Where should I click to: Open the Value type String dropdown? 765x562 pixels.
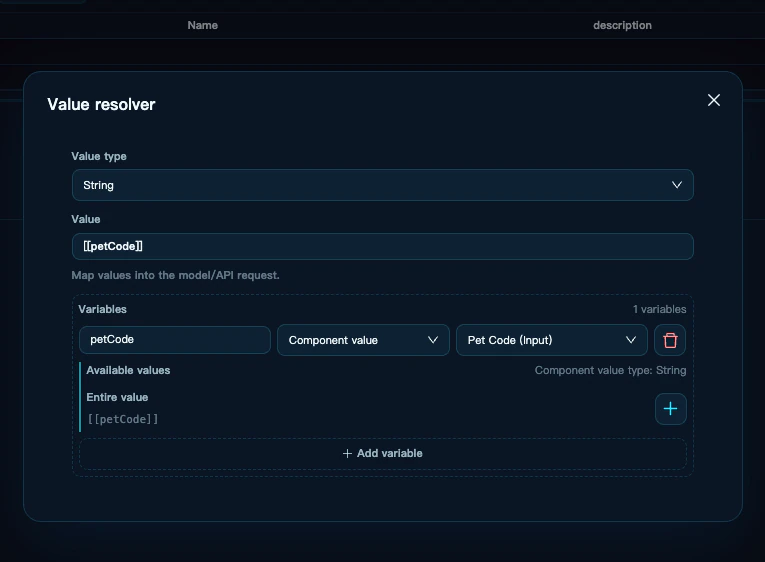tap(382, 185)
